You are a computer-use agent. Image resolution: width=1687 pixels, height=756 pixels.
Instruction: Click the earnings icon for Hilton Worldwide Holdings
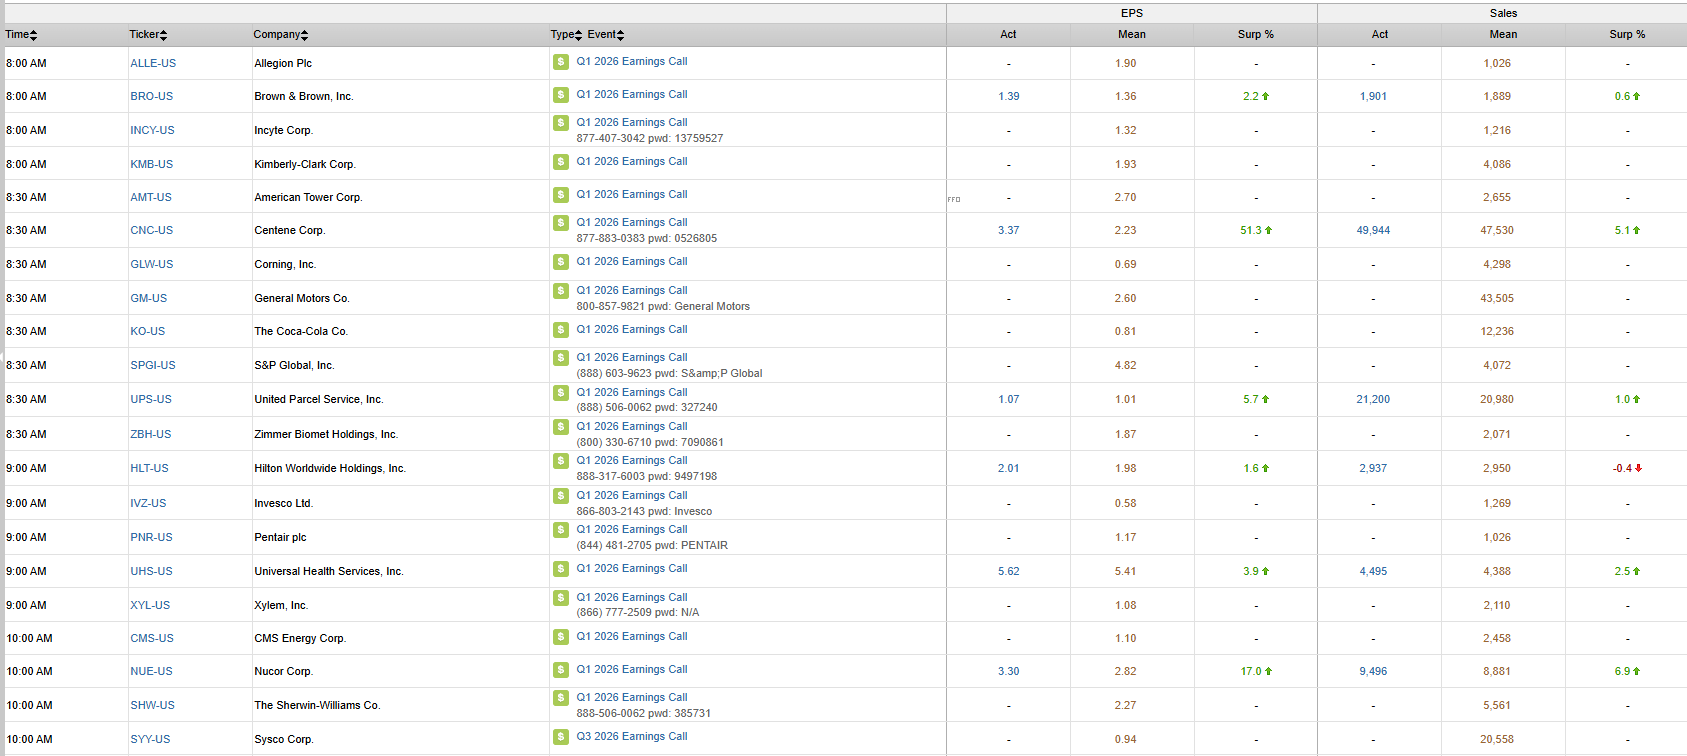coord(561,461)
